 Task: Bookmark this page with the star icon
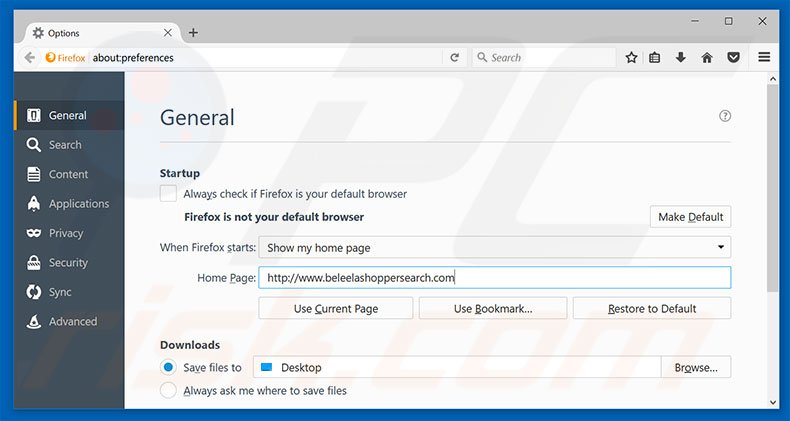pyautogui.click(x=631, y=57)
